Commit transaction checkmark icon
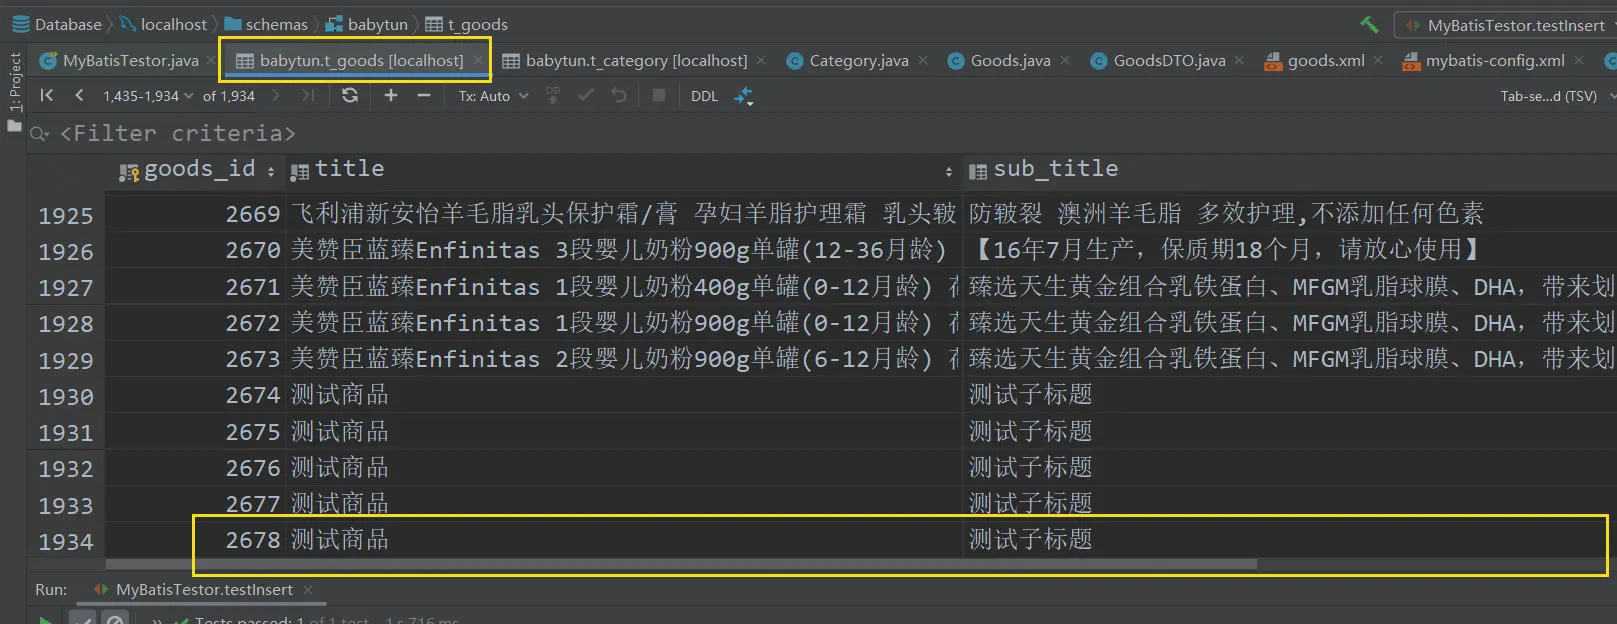This screenshot has height=624, width=1617. pos(586,95)
